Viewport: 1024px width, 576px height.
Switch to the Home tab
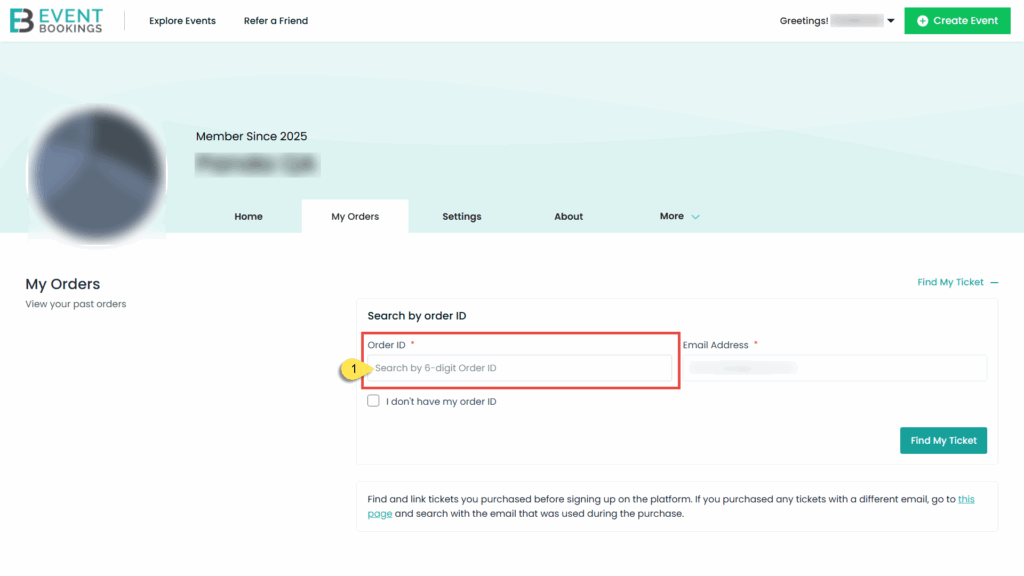pos(248,216)
